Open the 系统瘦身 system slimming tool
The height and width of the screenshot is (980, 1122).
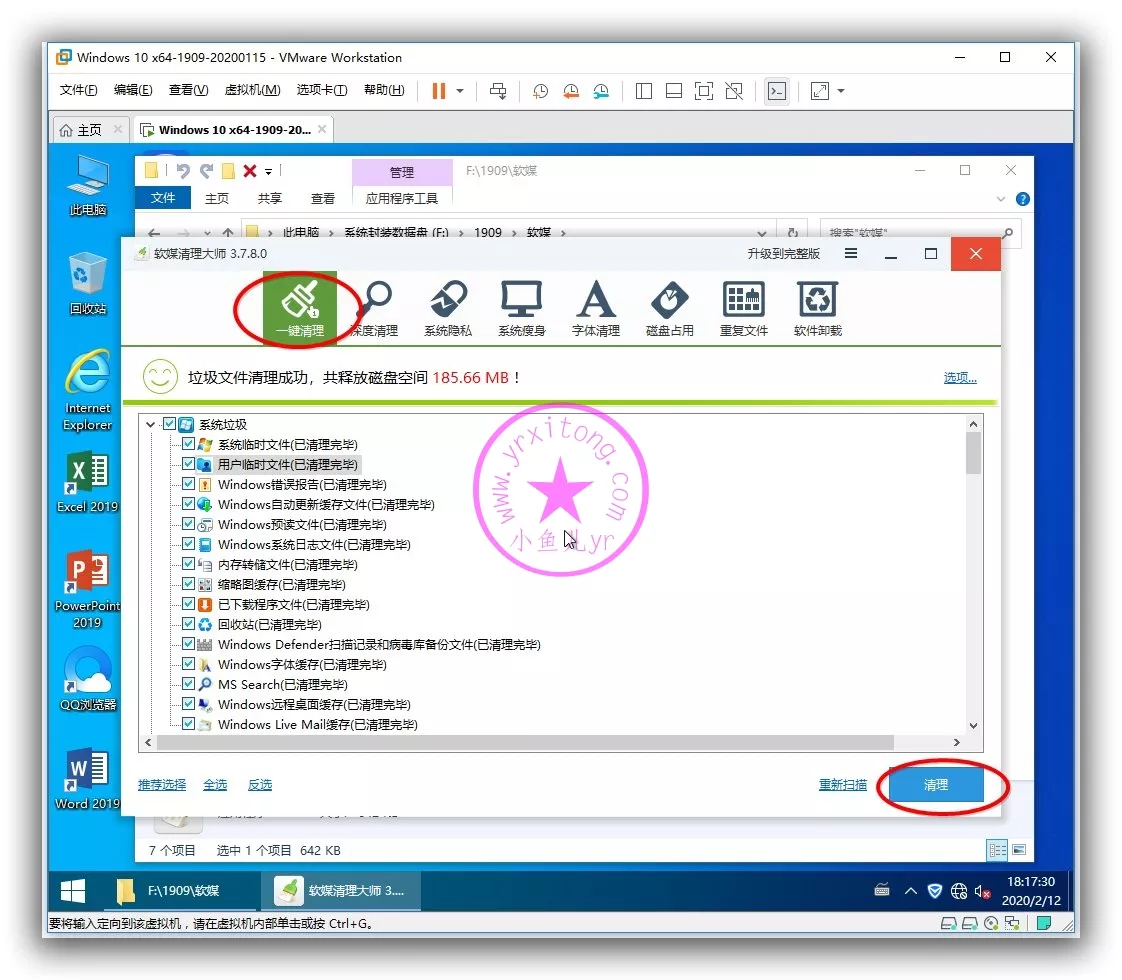tap(521, 307)
